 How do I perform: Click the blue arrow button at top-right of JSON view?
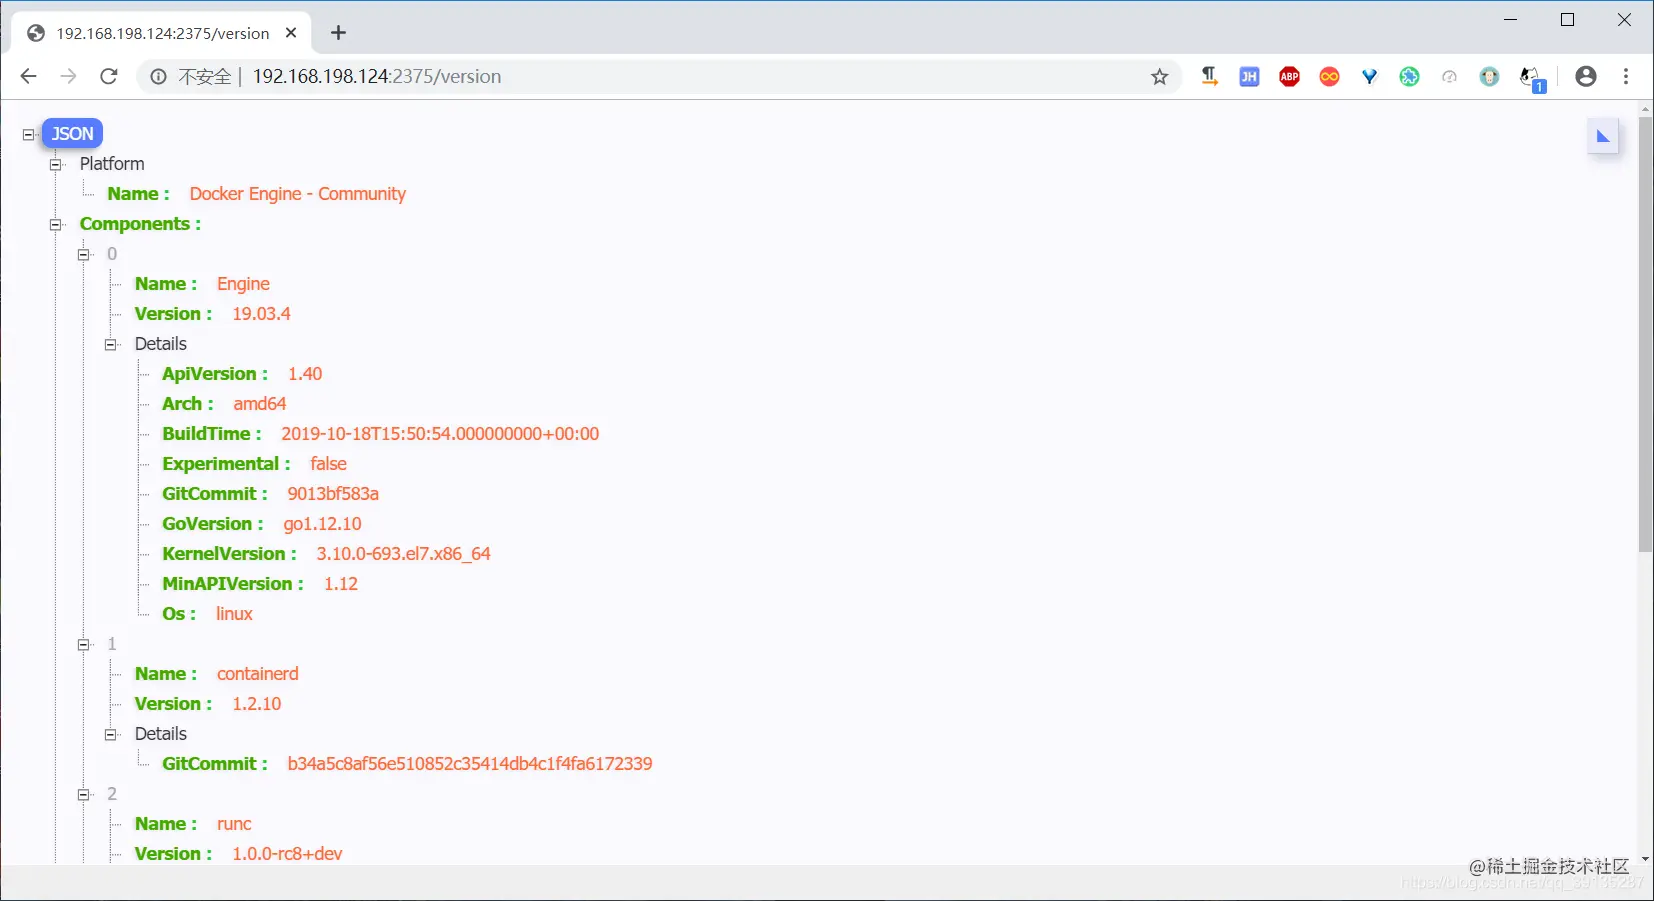(1603, 137)
